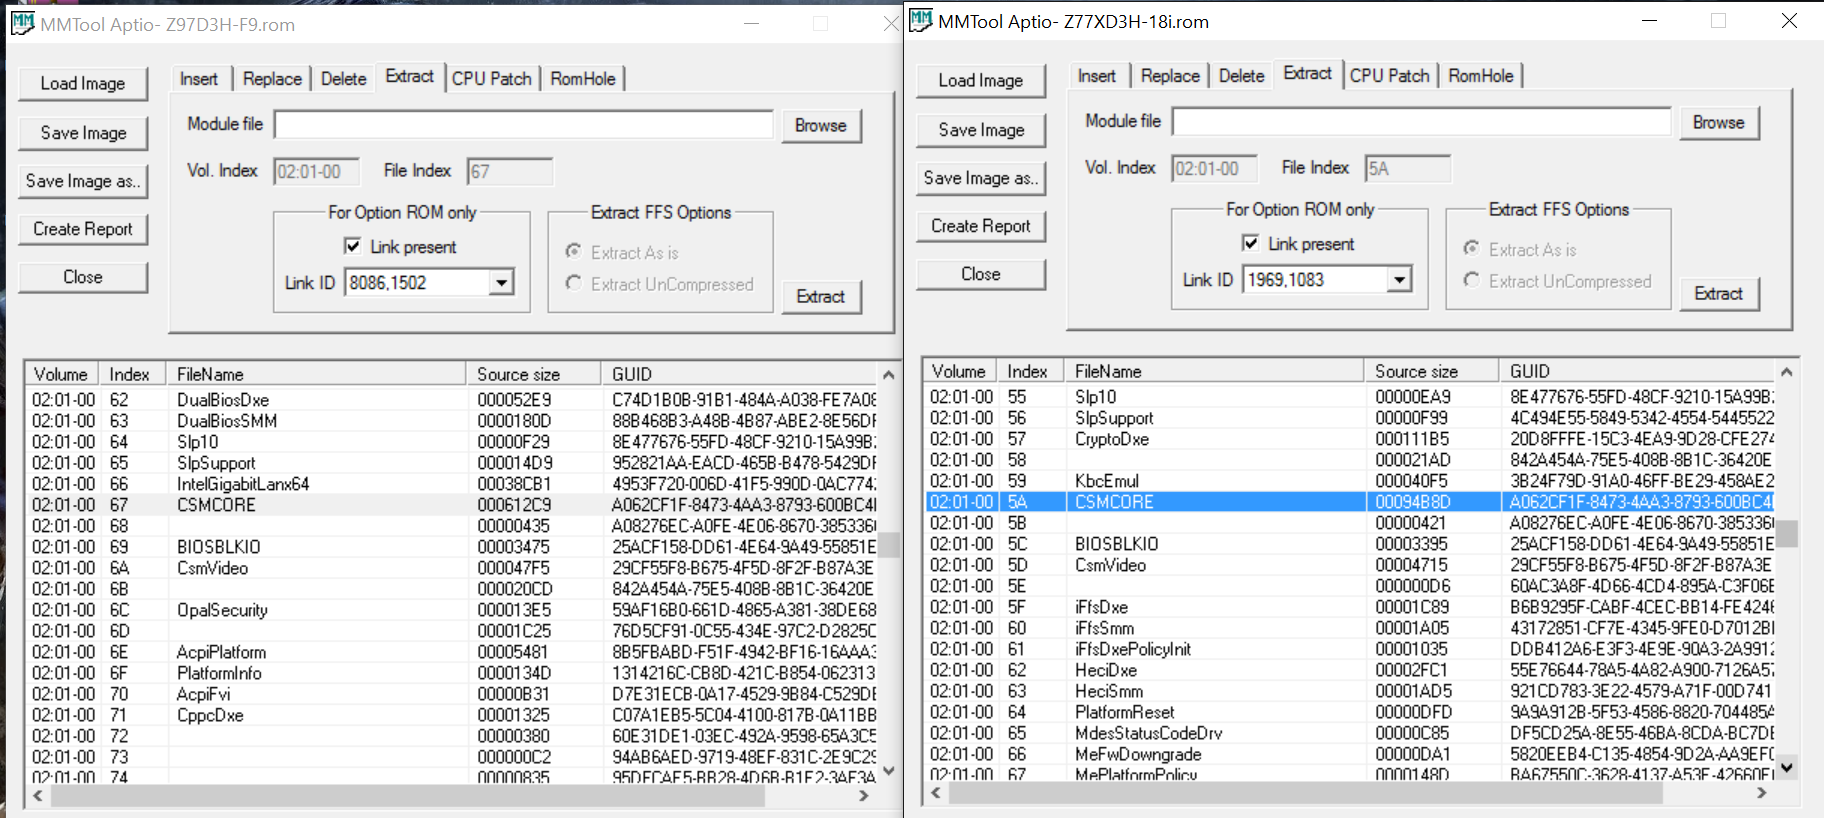
Task: Click Create Report in Z97D3H window
Action: click(x=83, y=229)
